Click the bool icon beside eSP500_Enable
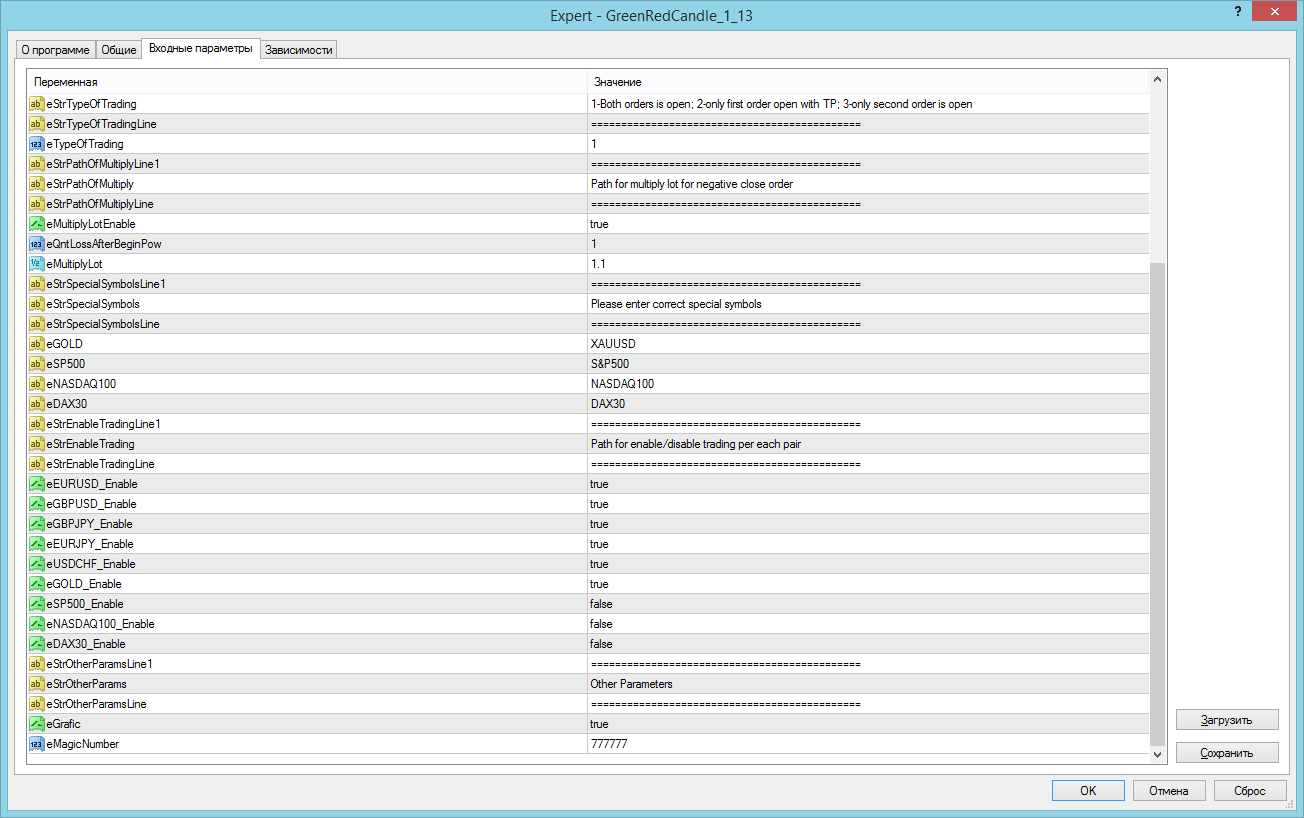The image size is (1304, 818). click(37, 604)
